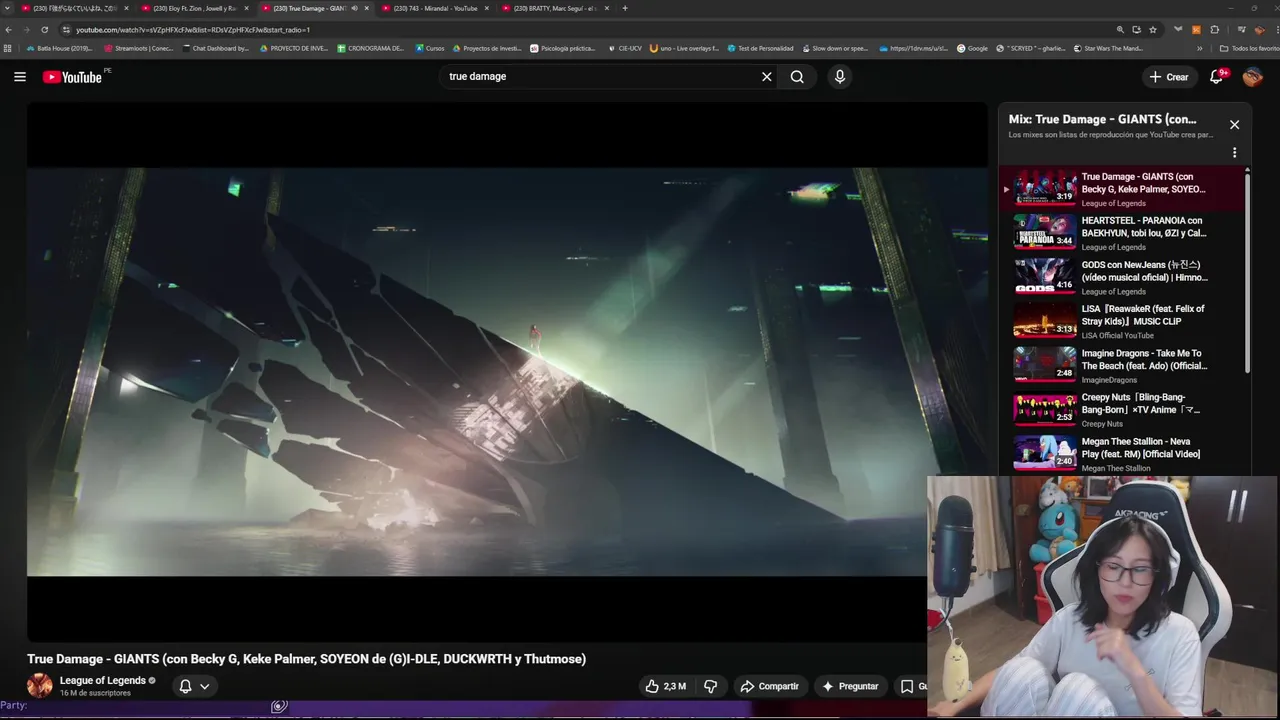Image resolution: width=1280 pixels, height=720 pixels.
Task: Open the Preguntar AI assistant button
Action: tap(849, 686)
